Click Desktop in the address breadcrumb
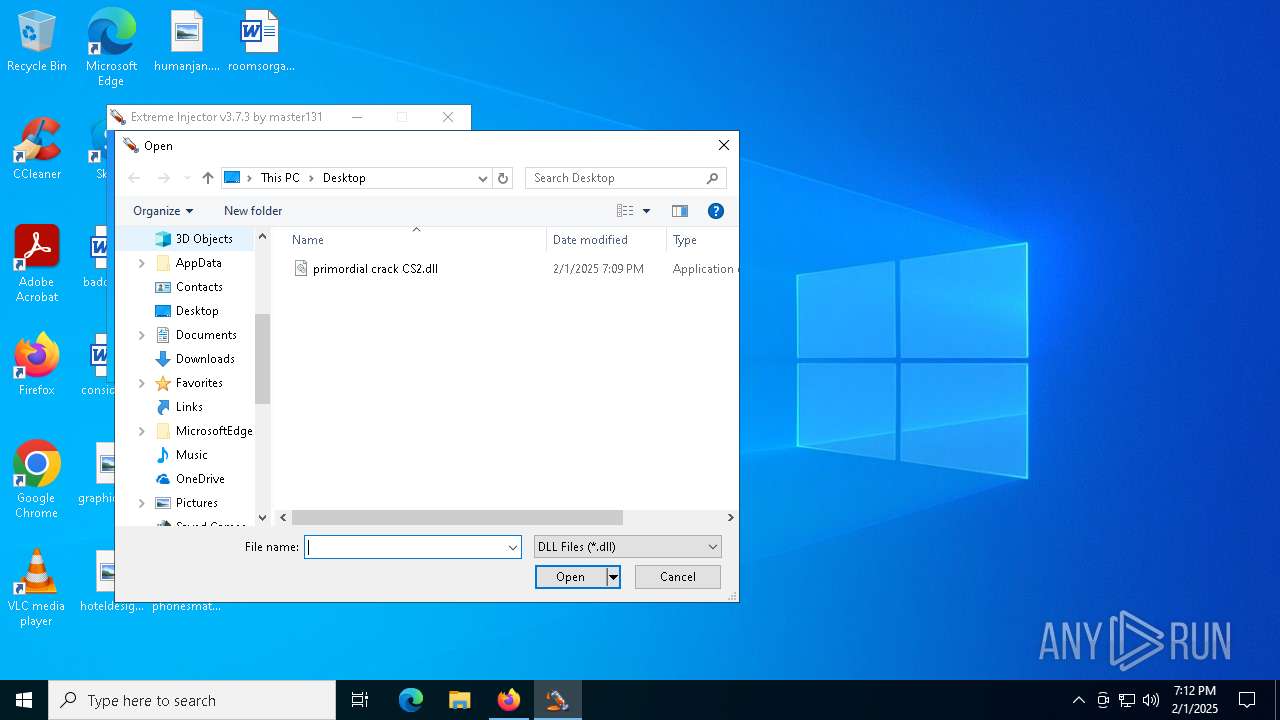 pos(344,178)
